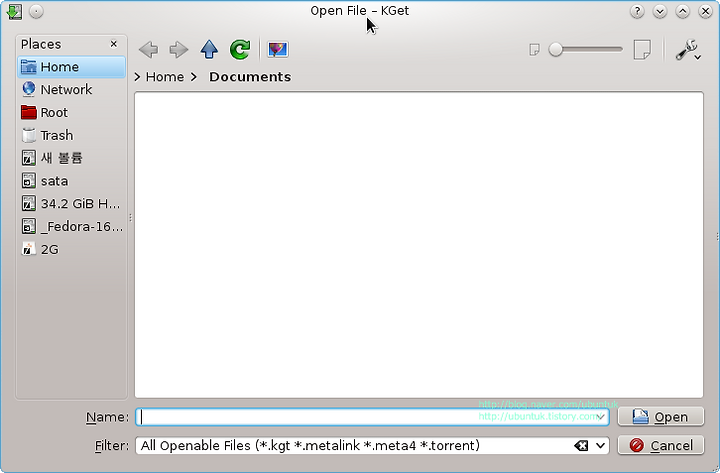The height and width of the screenshot is (473, 720).
Task: Close the Places panel
Action: coord(113,44)
